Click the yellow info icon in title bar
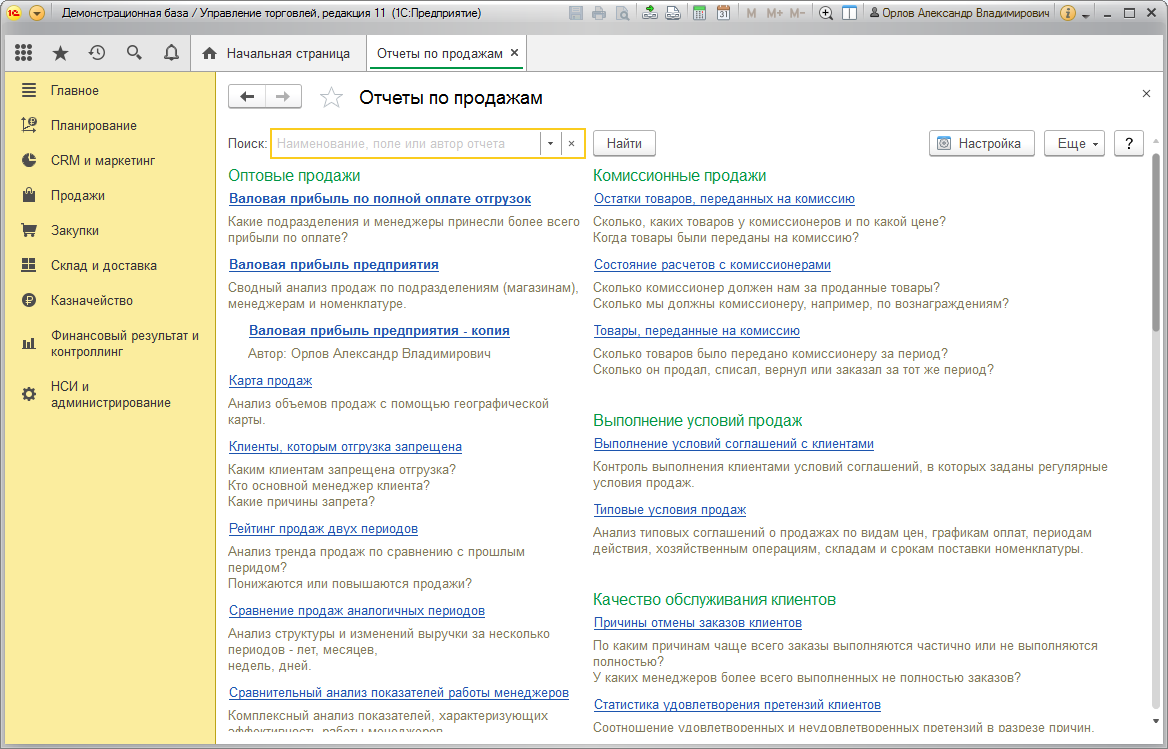This screenshot has height=749, width=1168. (x=1067, y=13)
